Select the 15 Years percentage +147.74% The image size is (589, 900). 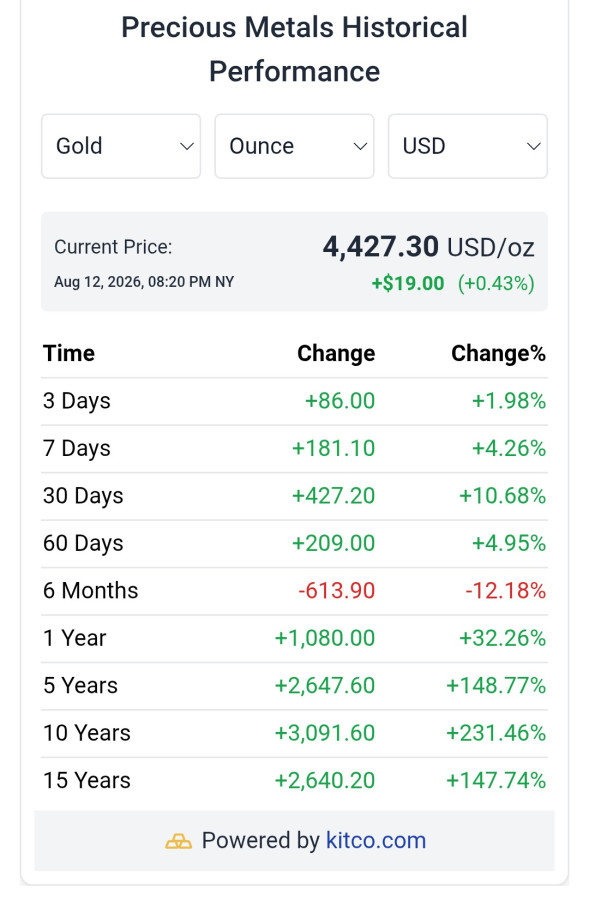(496, 781)
